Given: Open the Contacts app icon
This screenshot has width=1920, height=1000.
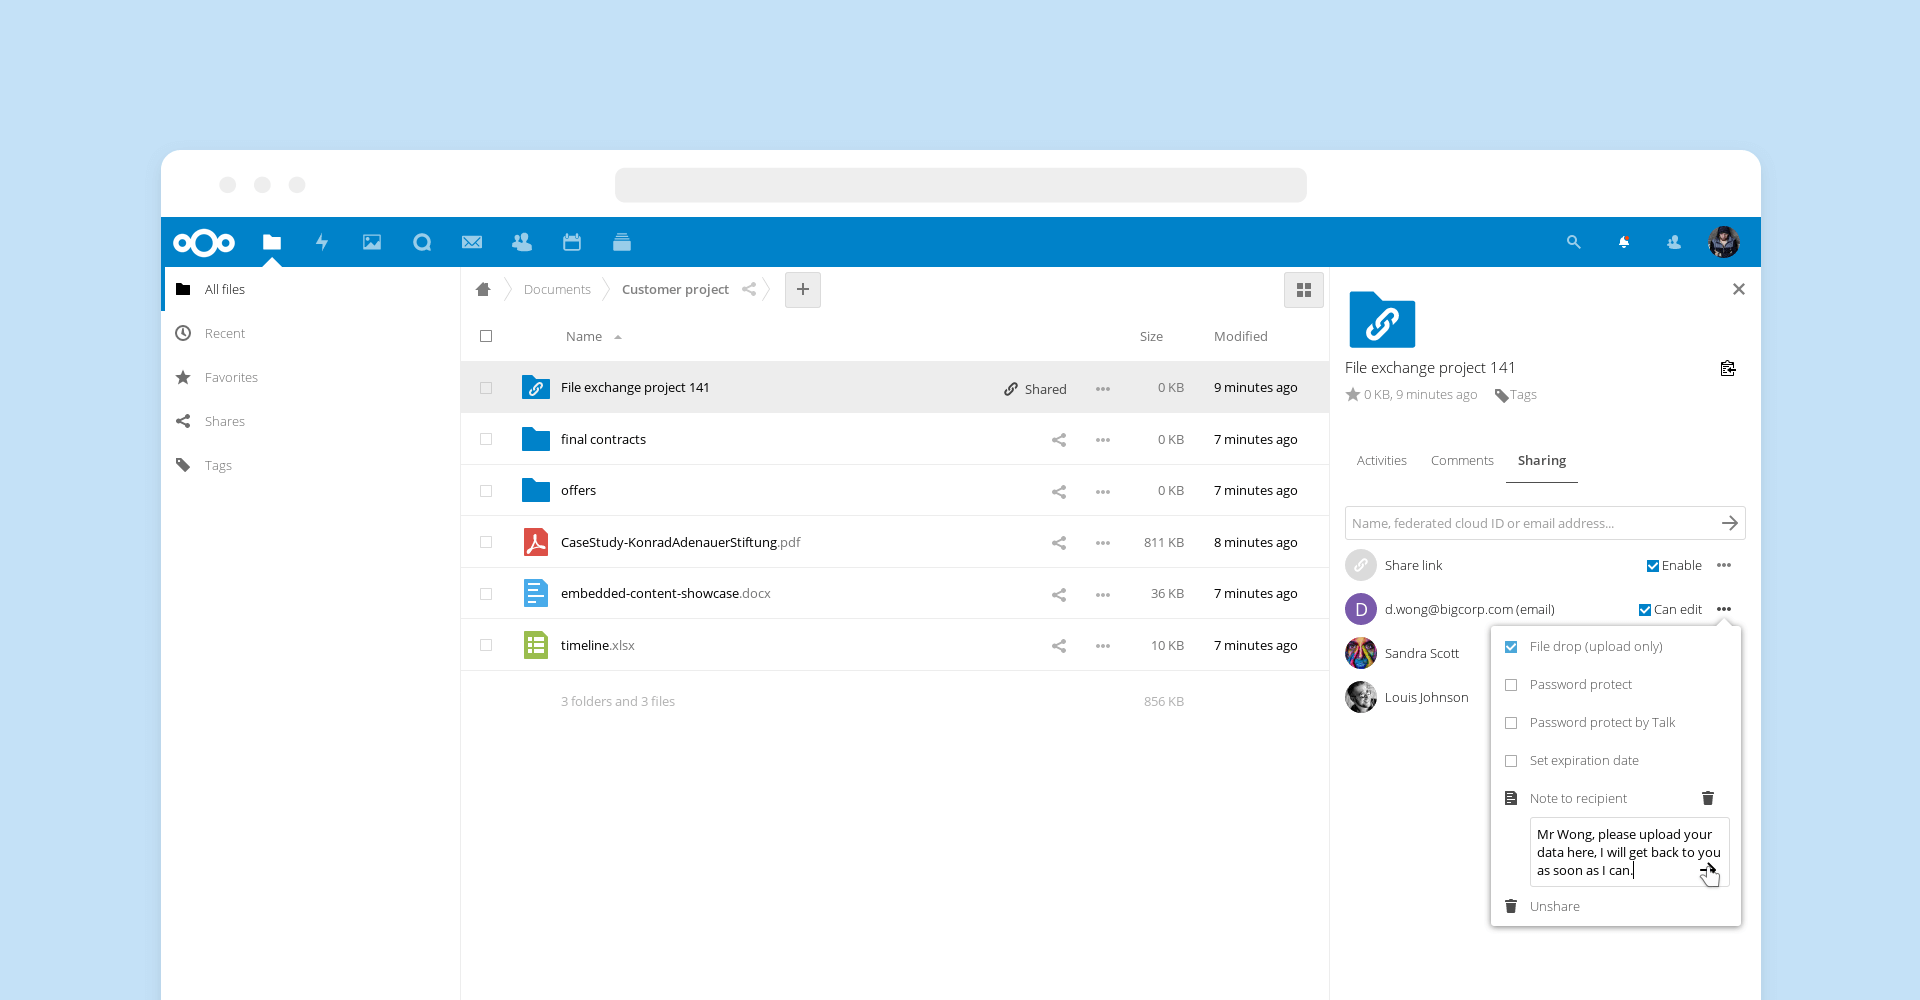Looking at the screenshot, I should [x=522, y=242].
